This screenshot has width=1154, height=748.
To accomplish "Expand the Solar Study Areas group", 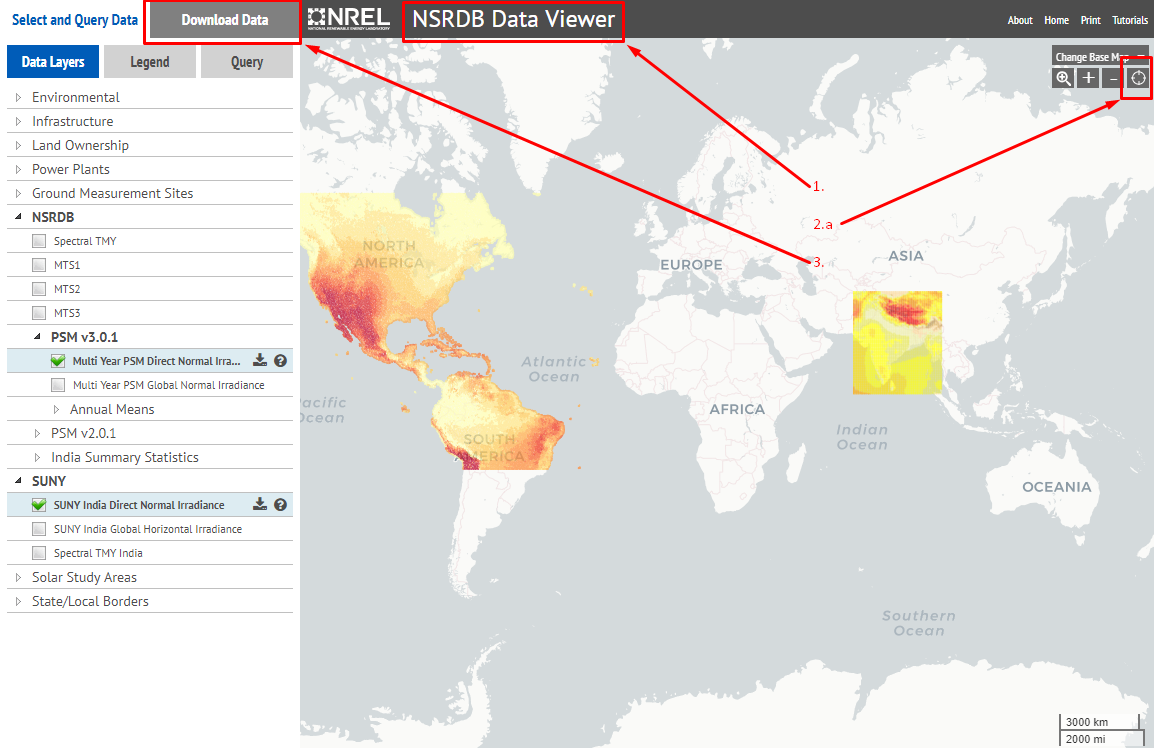I will coord(18,577).
